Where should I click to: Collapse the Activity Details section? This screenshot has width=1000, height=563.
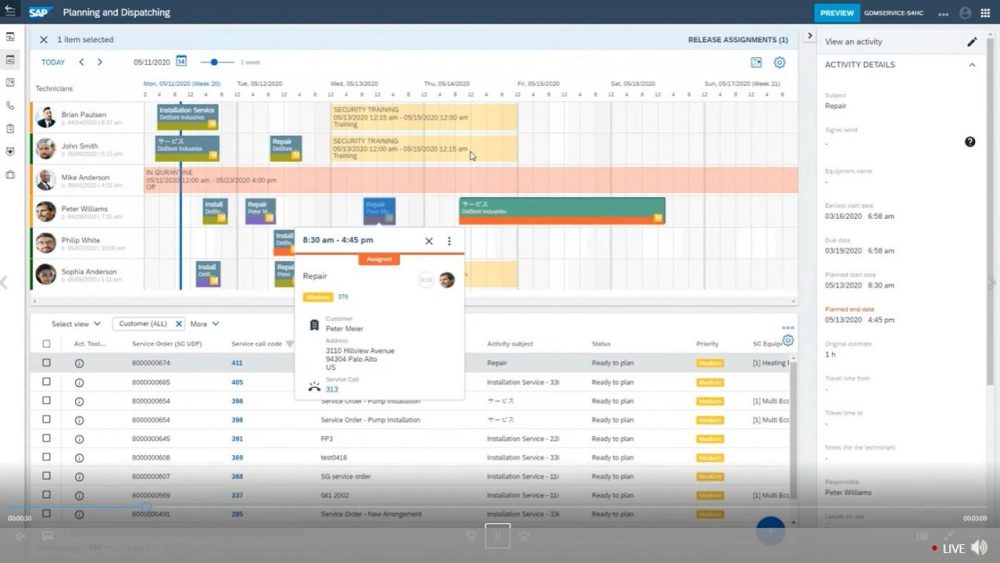coord(972,65)
